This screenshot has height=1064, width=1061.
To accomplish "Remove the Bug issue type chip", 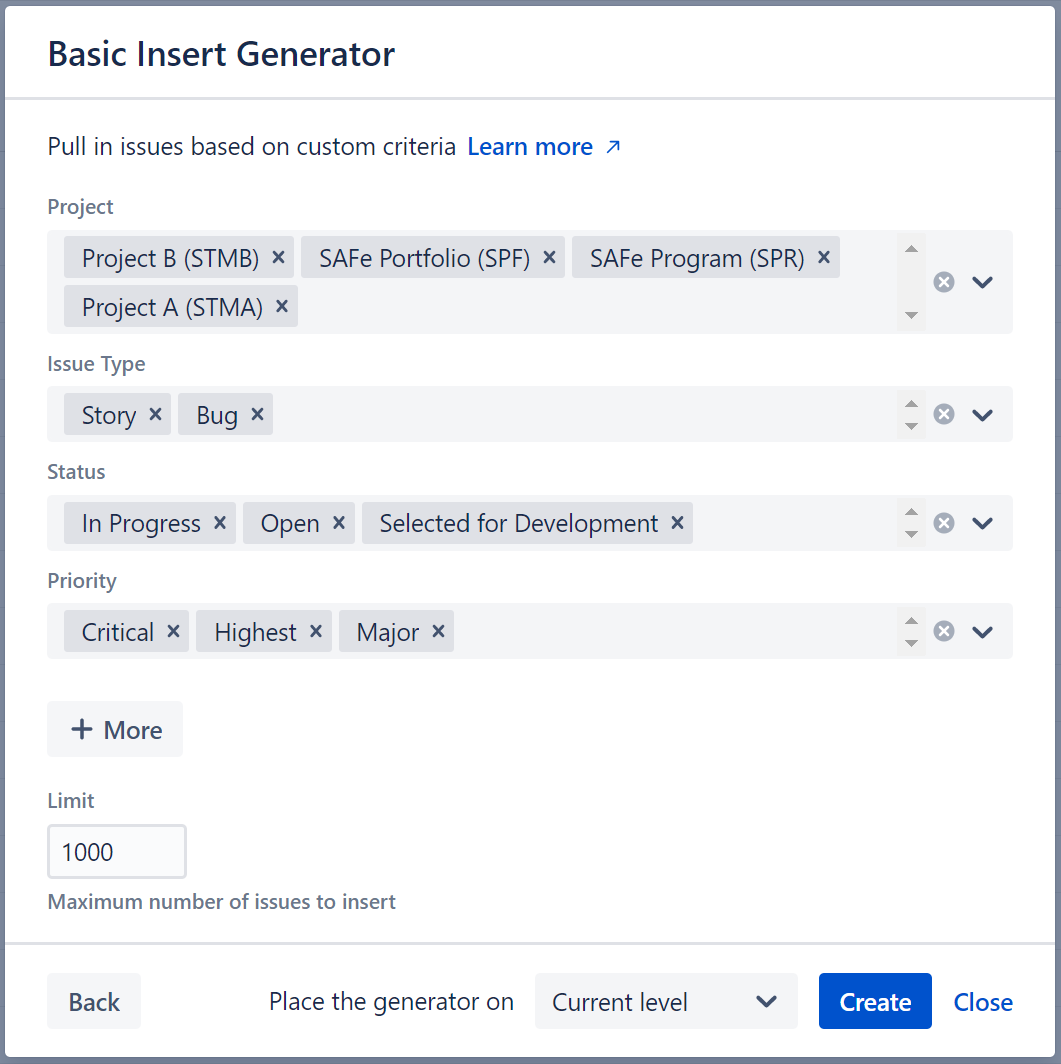I will click(256, 414).
